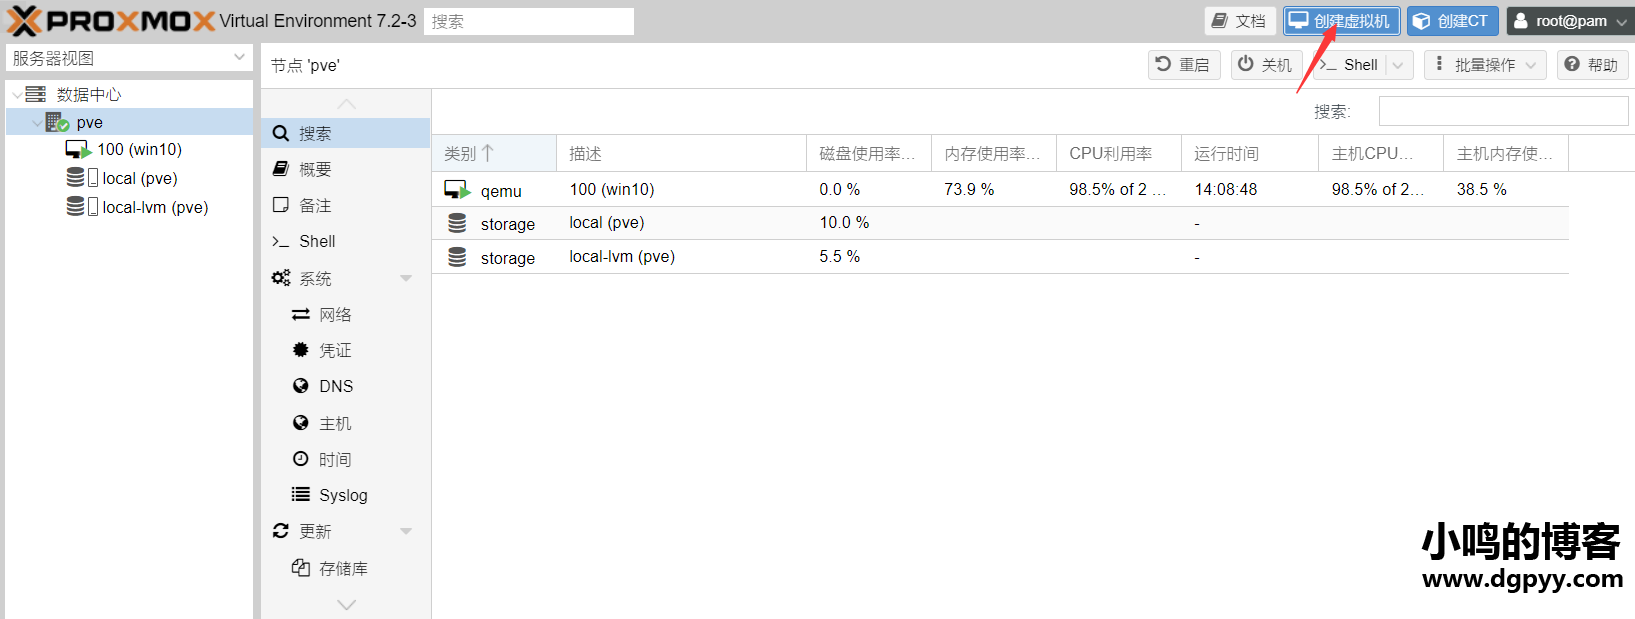
Task: Collapse the 更新 section arrow
Action: pyautogui.click(x=406, y=532)
